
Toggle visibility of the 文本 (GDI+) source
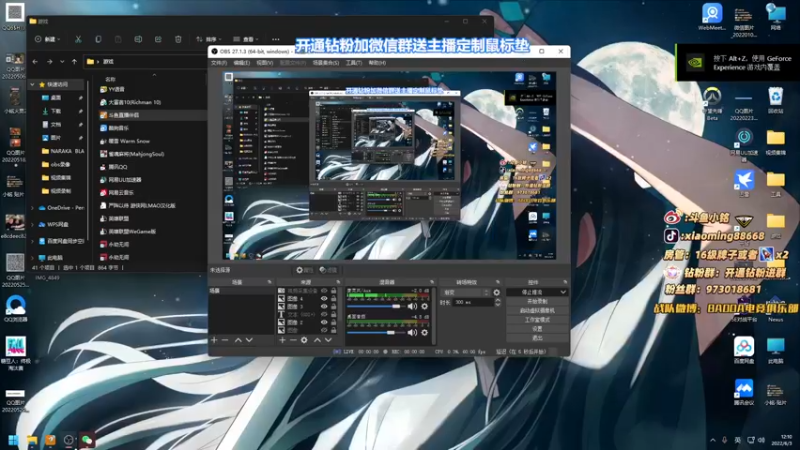click(324, 314)
